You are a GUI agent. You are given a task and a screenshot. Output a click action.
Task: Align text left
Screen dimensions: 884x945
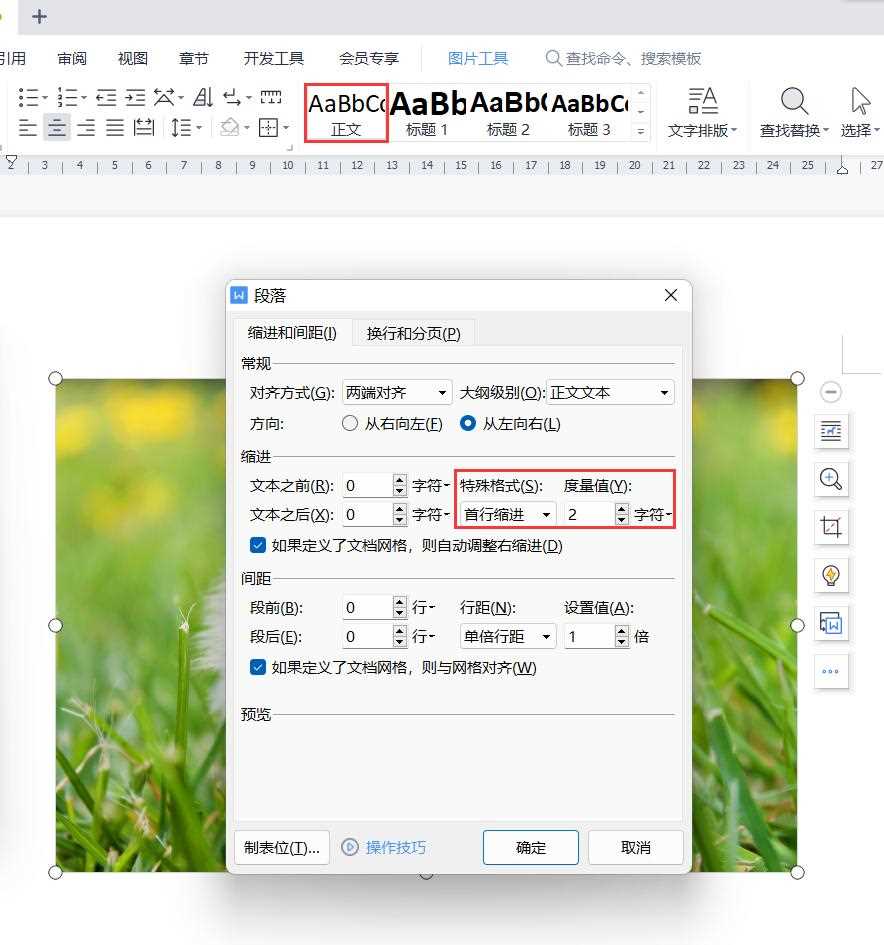point(28,128)
